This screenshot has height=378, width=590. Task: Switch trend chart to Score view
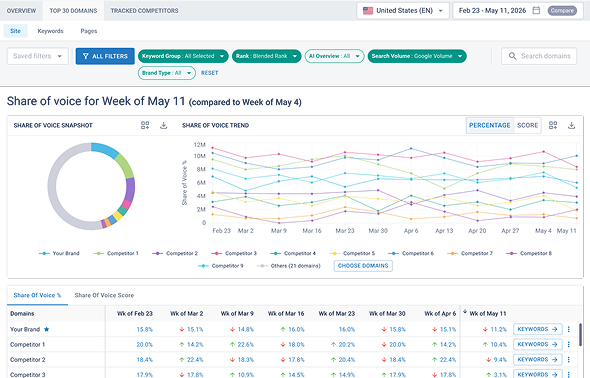pos(527,125)
